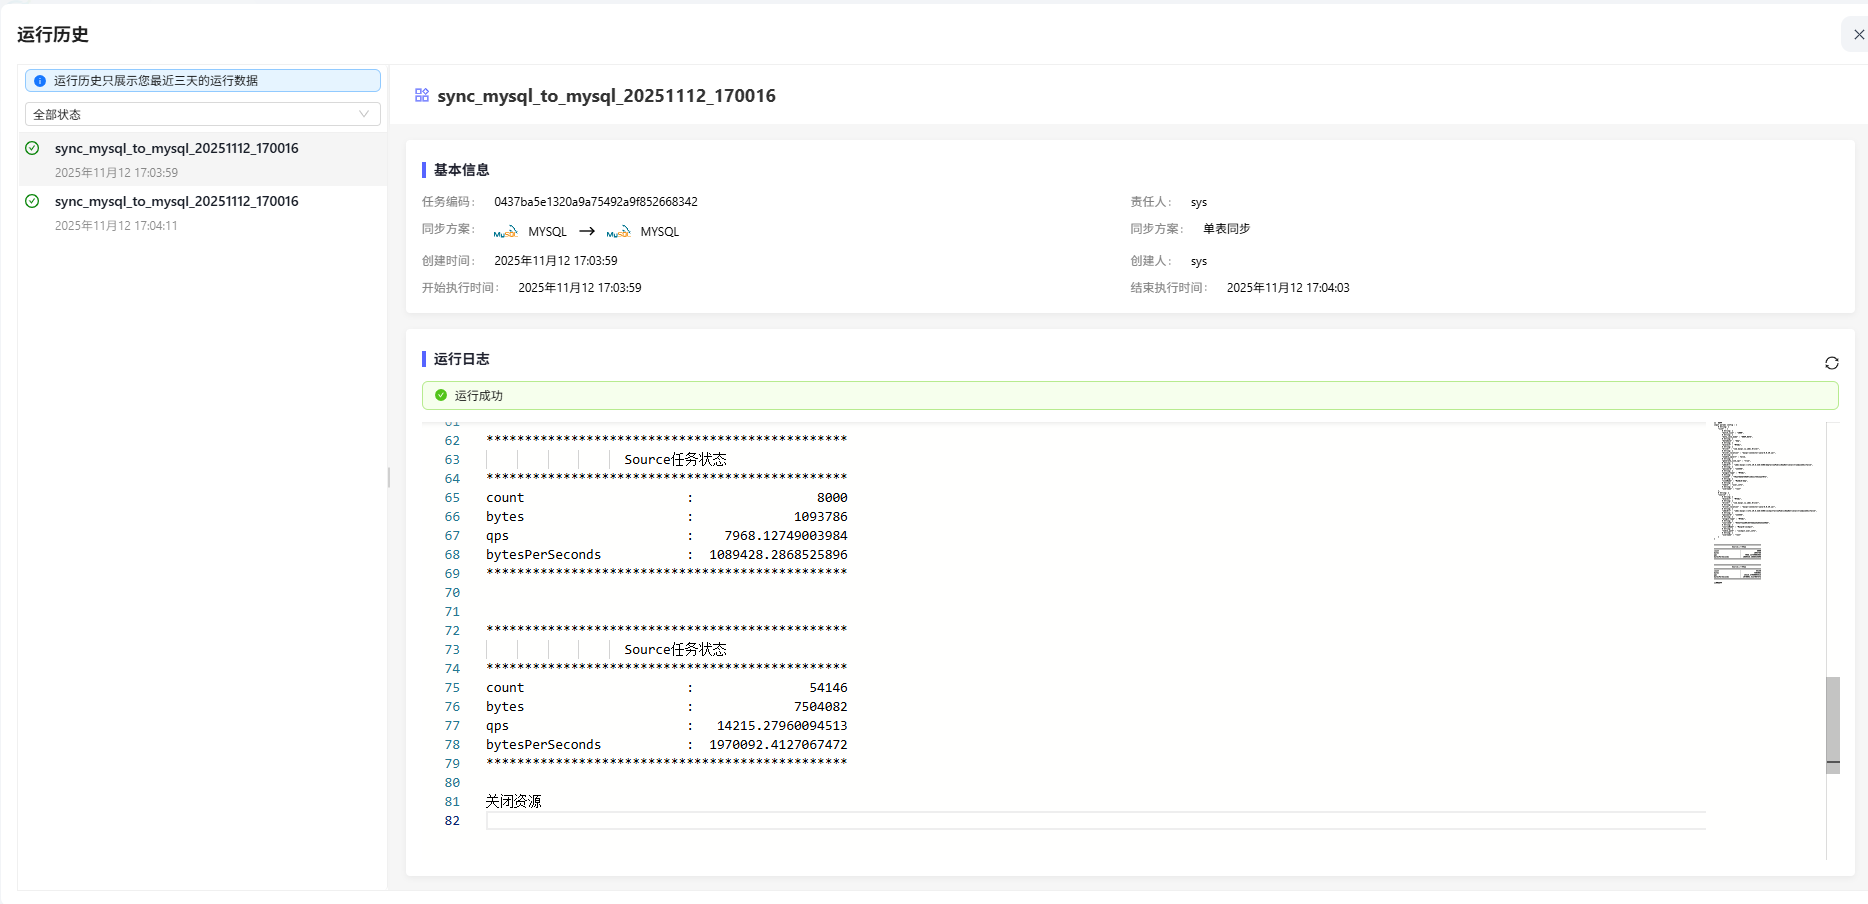Click the log viewer vertical scrollbar thumb
The width and height of the screenshot is (1868, 904).
1832,724
